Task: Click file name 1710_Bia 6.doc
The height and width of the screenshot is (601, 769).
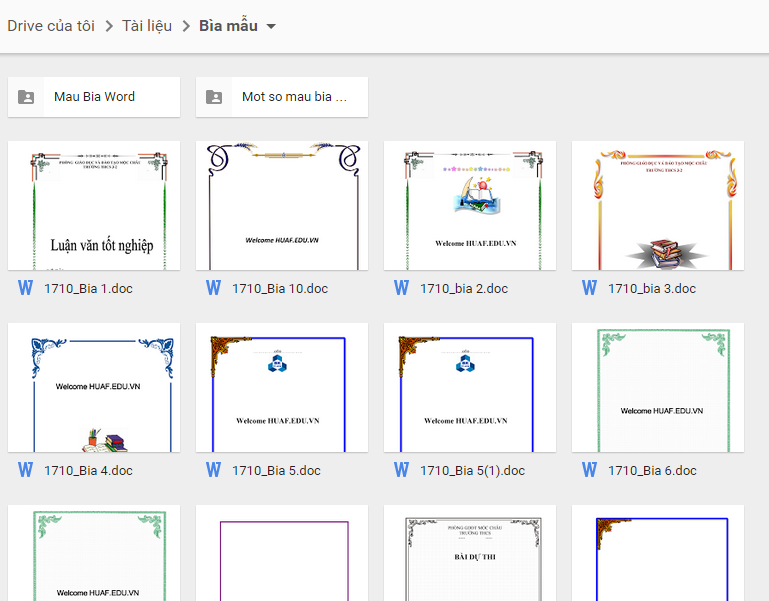Action: point(652,470)
